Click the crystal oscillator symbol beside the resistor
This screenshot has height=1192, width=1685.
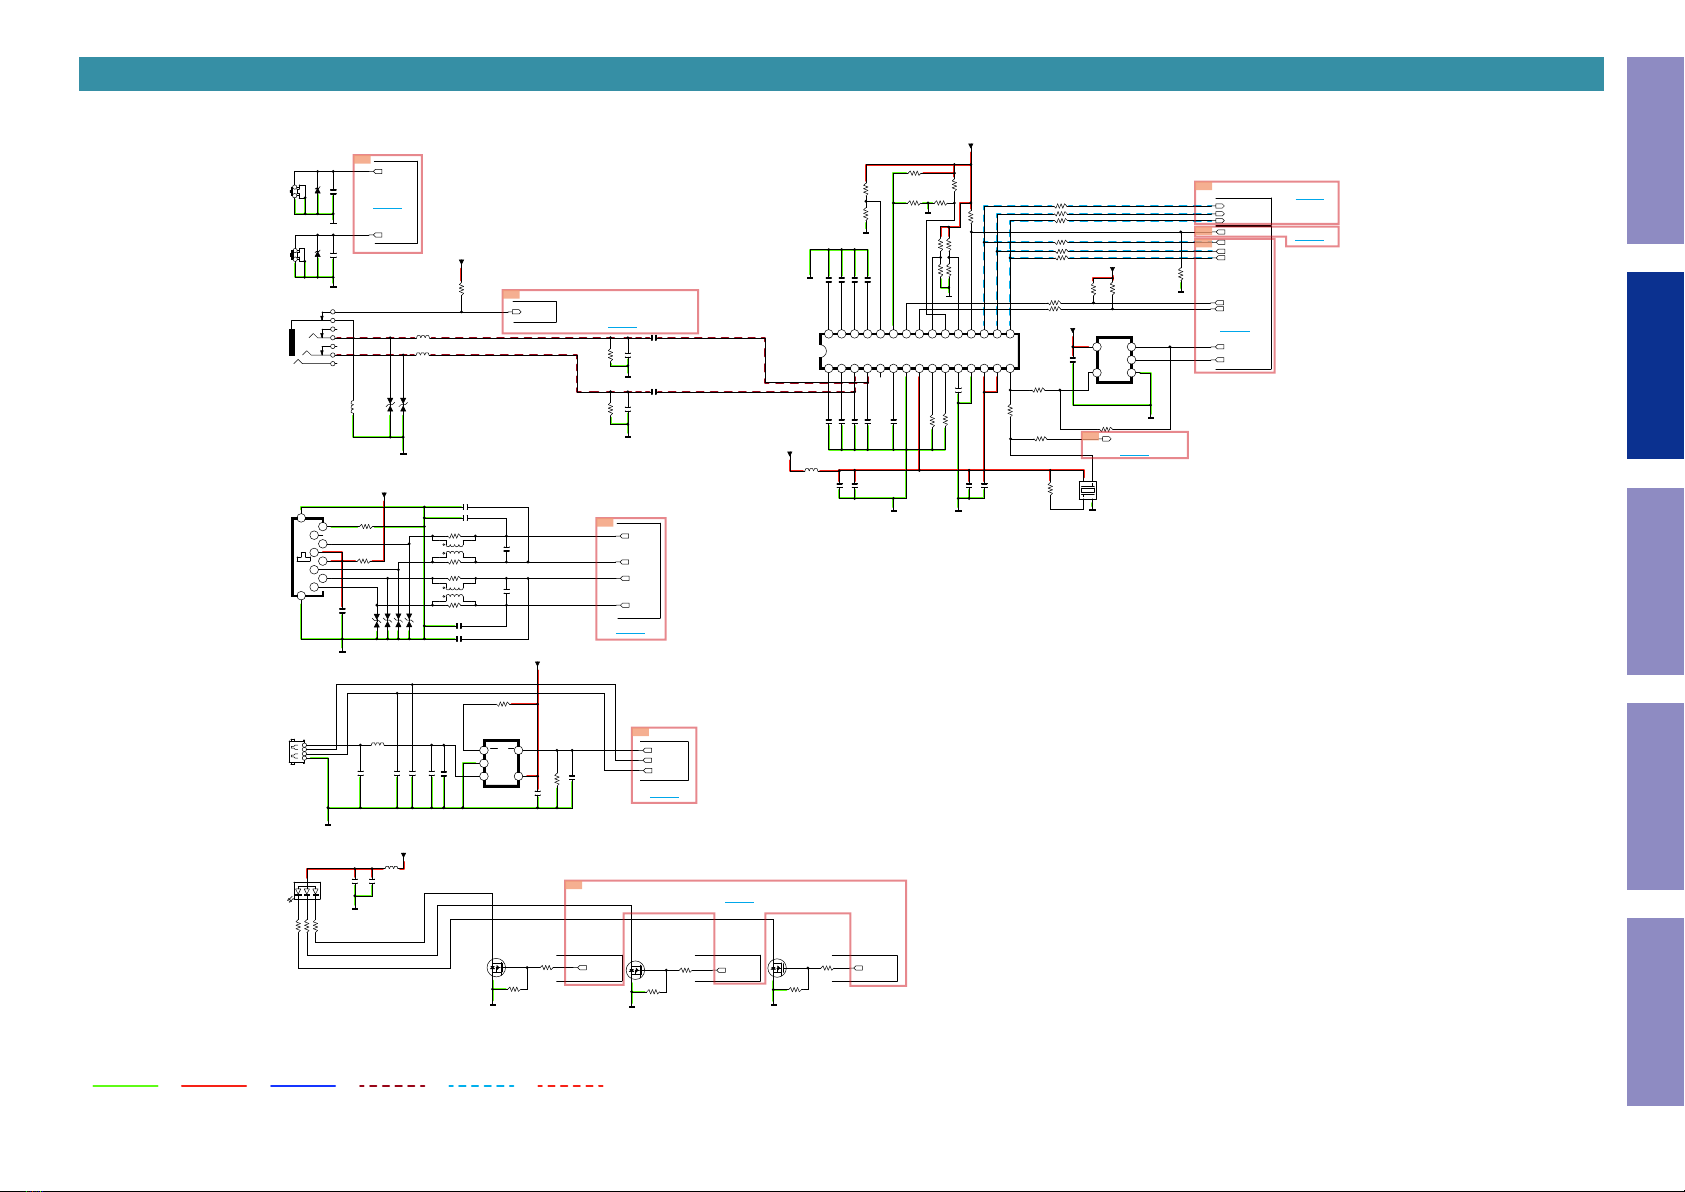click(1088, 490)
